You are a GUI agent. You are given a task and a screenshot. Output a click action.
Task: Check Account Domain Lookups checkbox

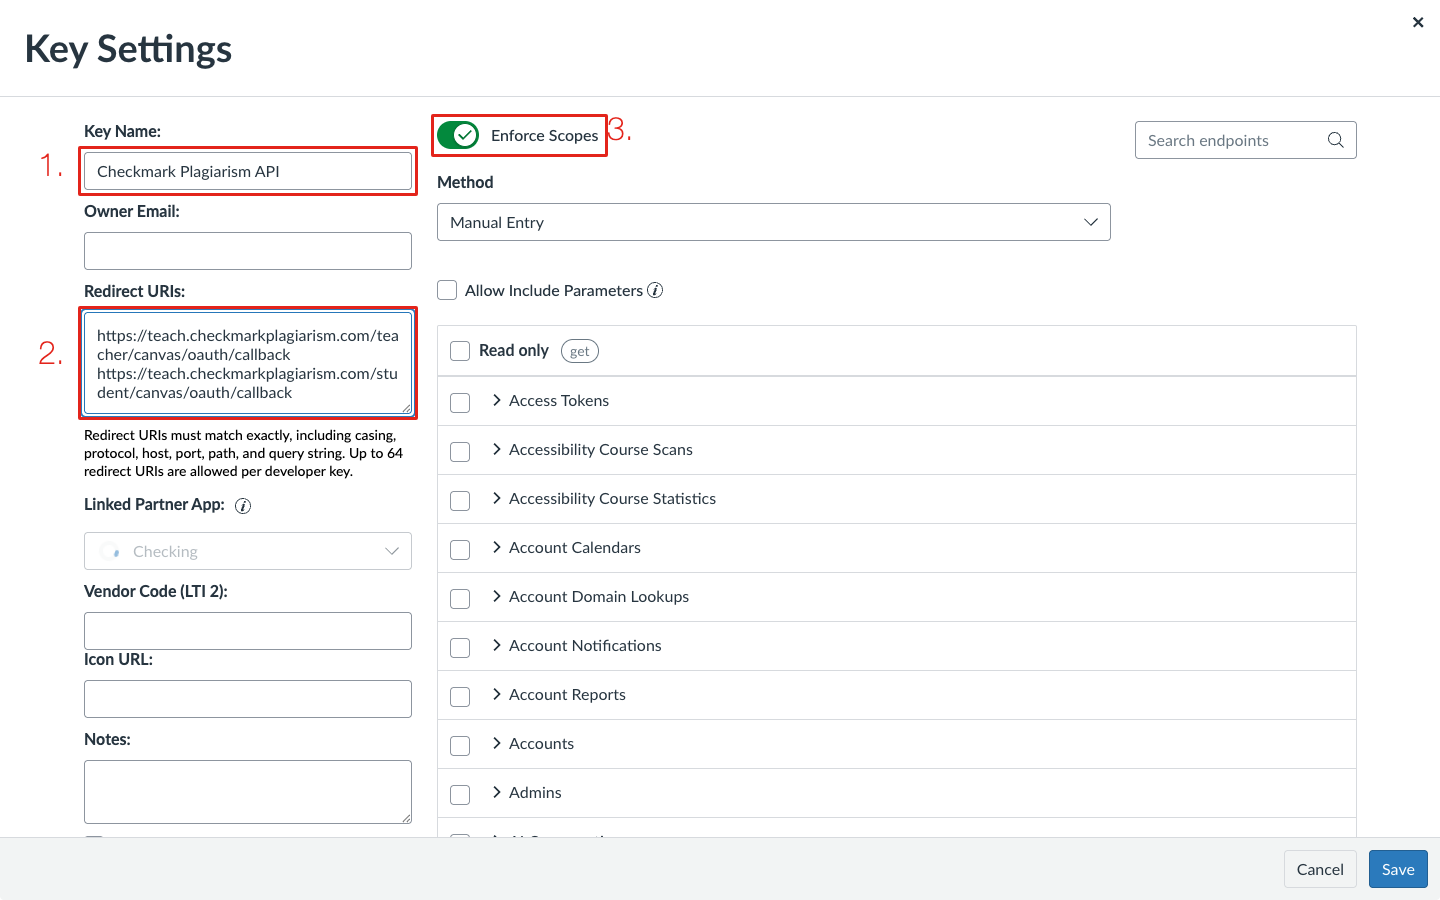tap(460, 598)
